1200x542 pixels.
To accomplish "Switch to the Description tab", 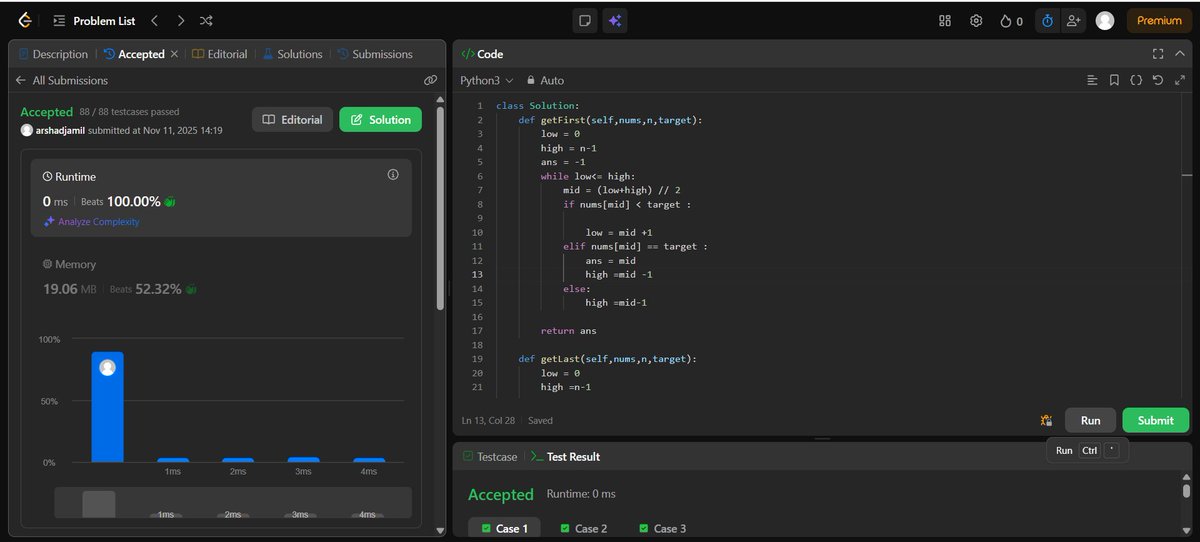I will point(53,54).
